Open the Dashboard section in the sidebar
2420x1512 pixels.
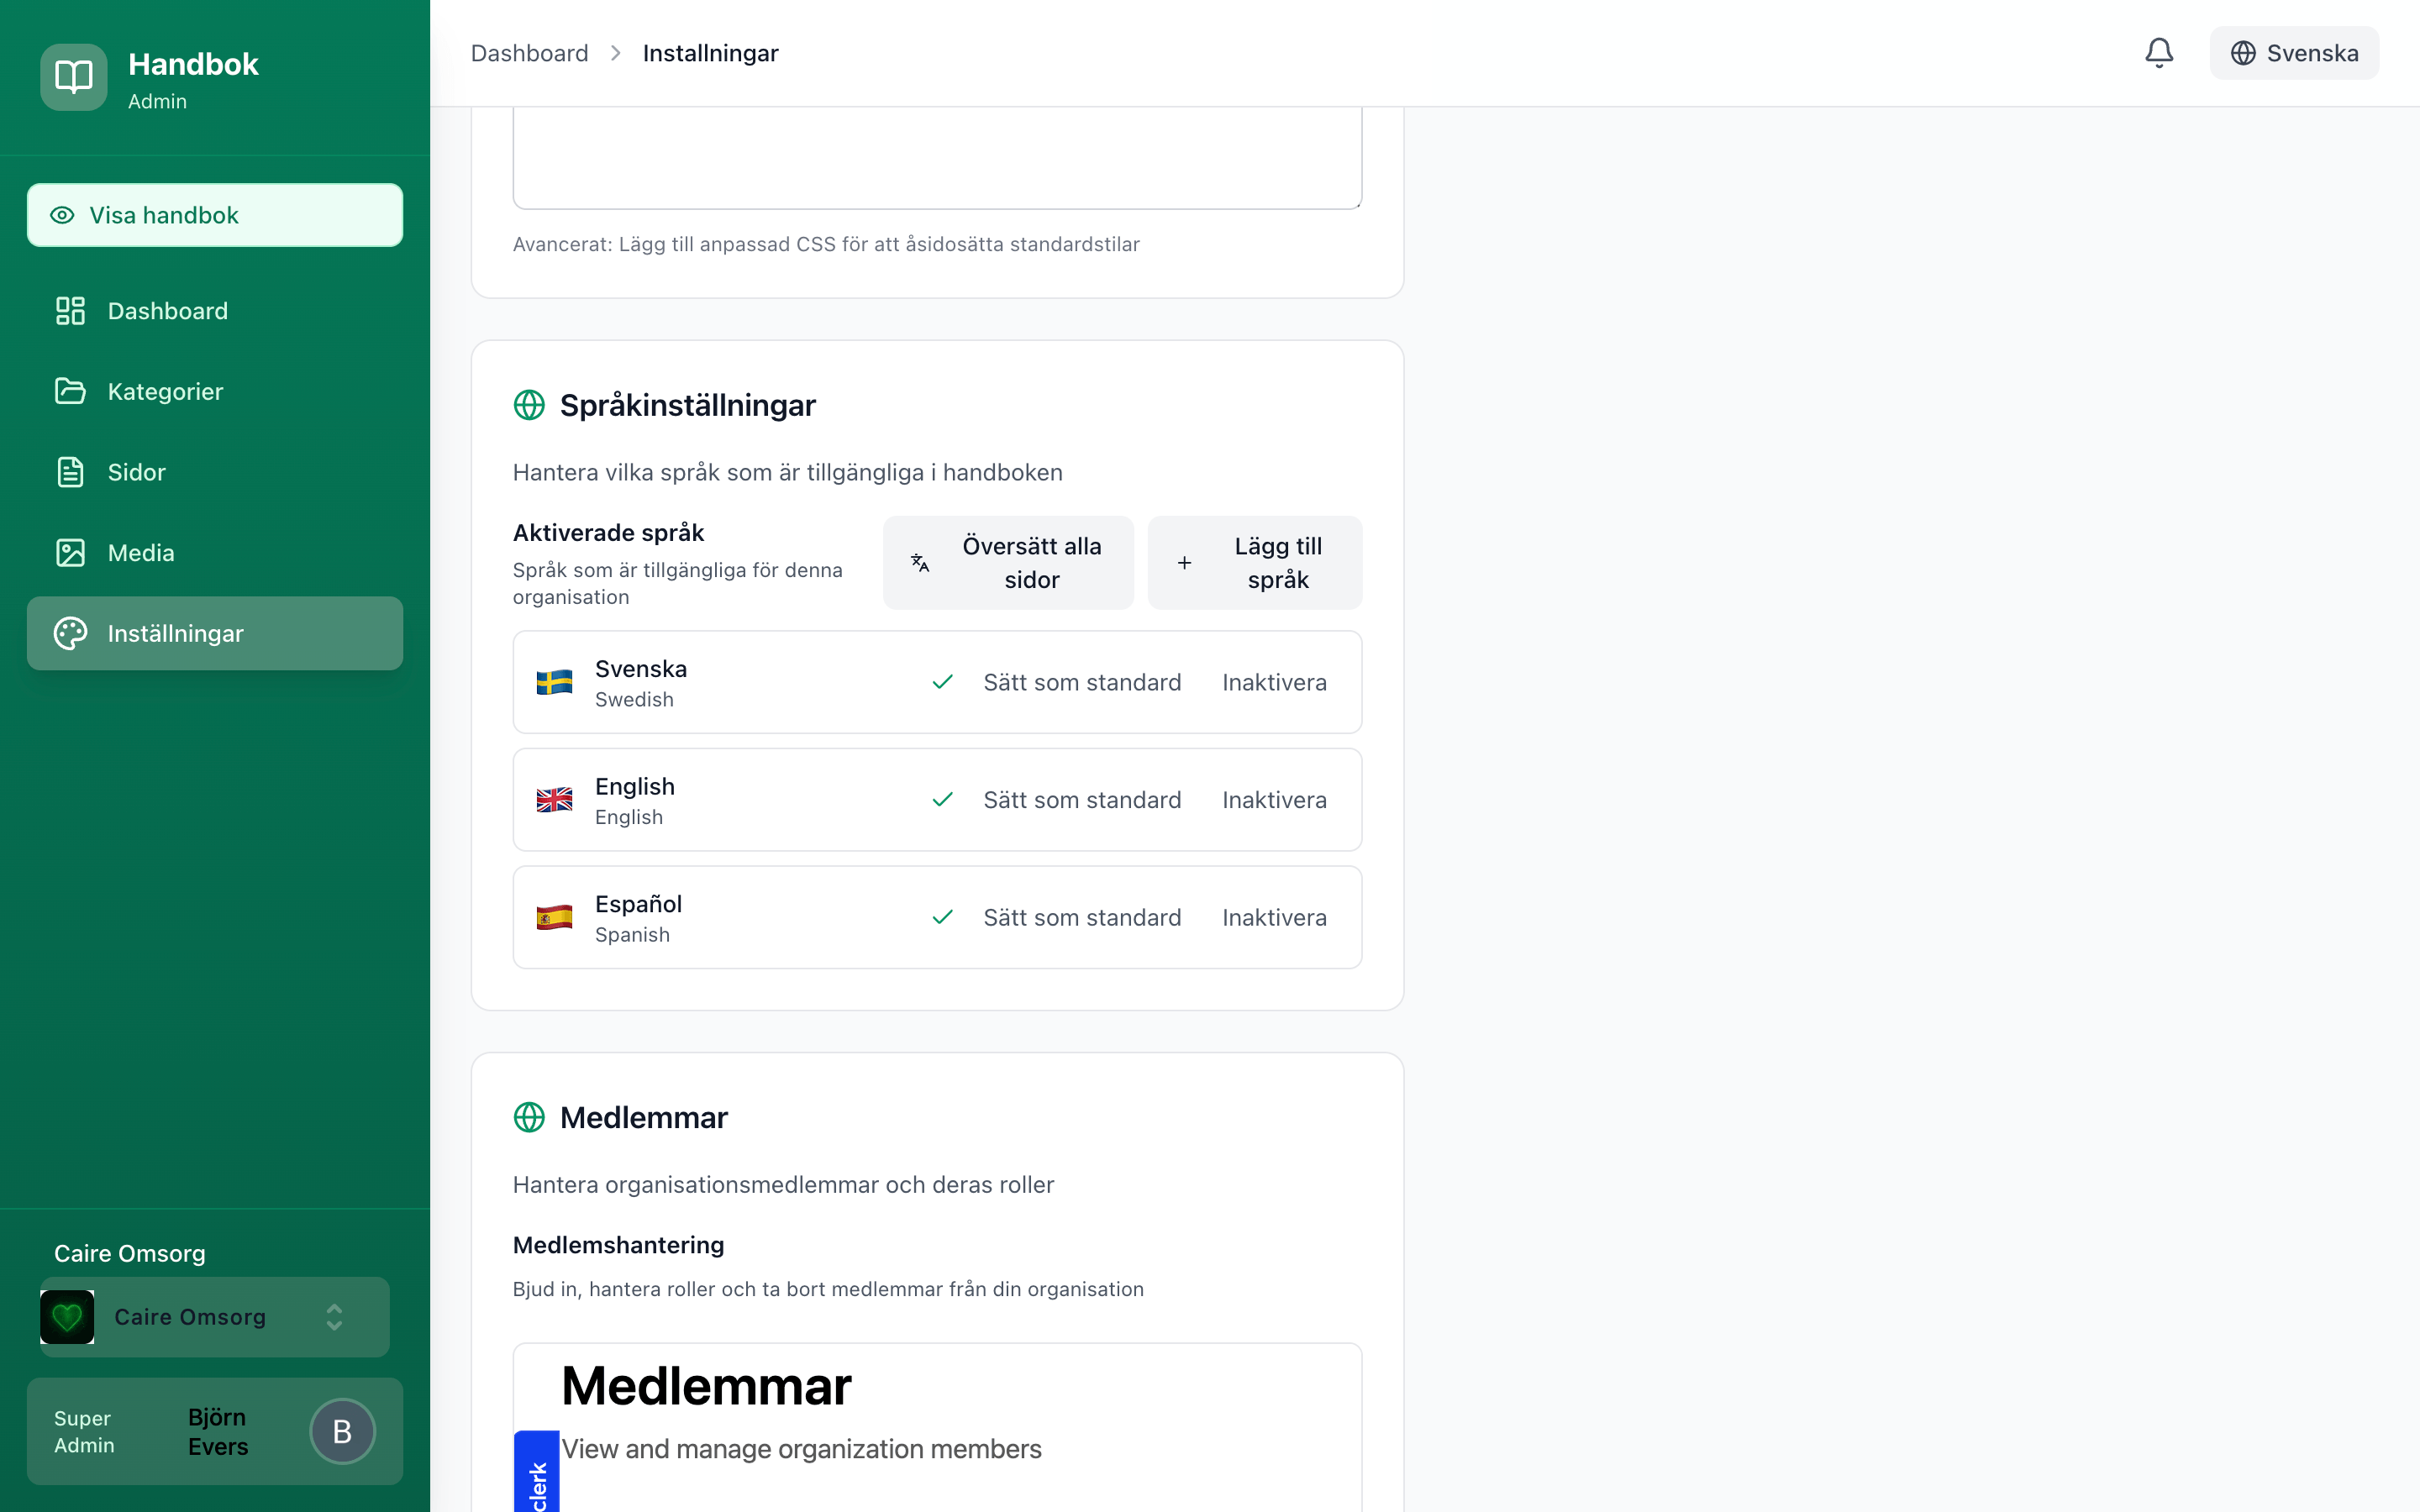[167, 311]
